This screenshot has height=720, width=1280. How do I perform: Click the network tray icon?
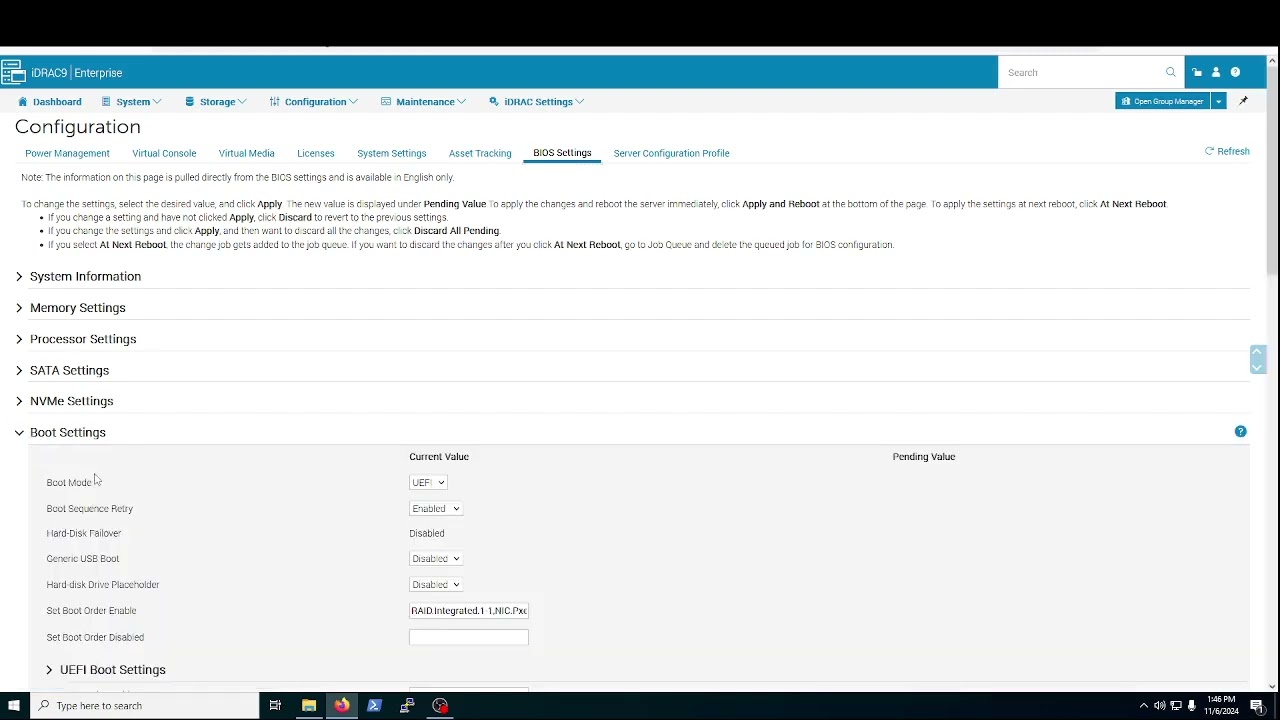click(1176, 705)
